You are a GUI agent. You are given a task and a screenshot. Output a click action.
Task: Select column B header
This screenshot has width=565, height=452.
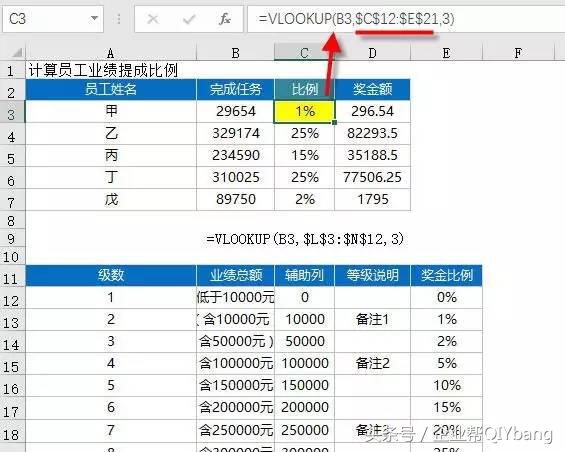pos(235,53)
